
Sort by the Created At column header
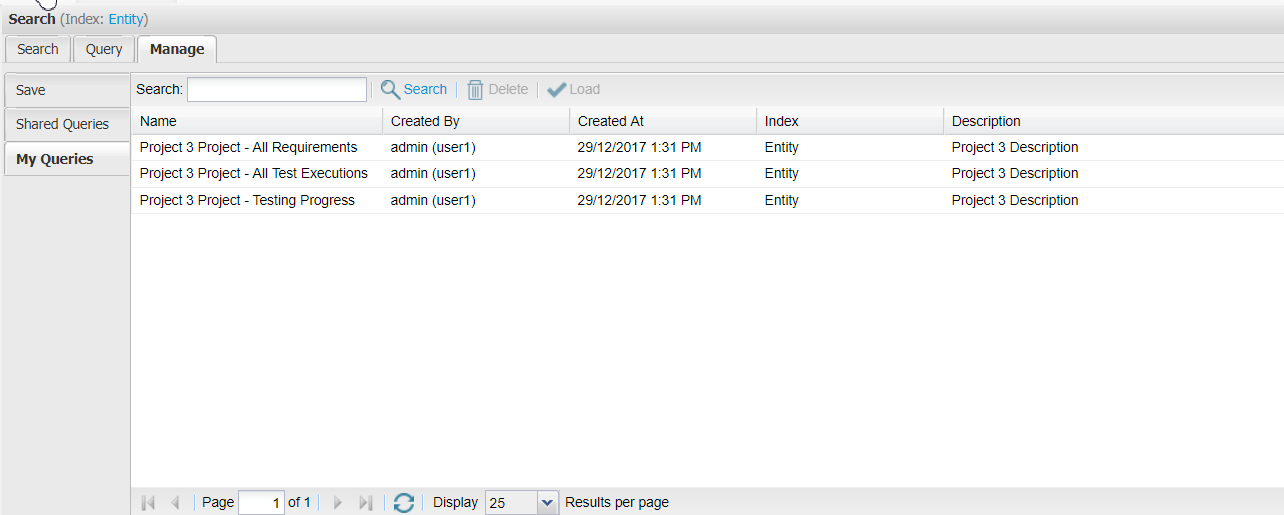[x=611, y=121]
